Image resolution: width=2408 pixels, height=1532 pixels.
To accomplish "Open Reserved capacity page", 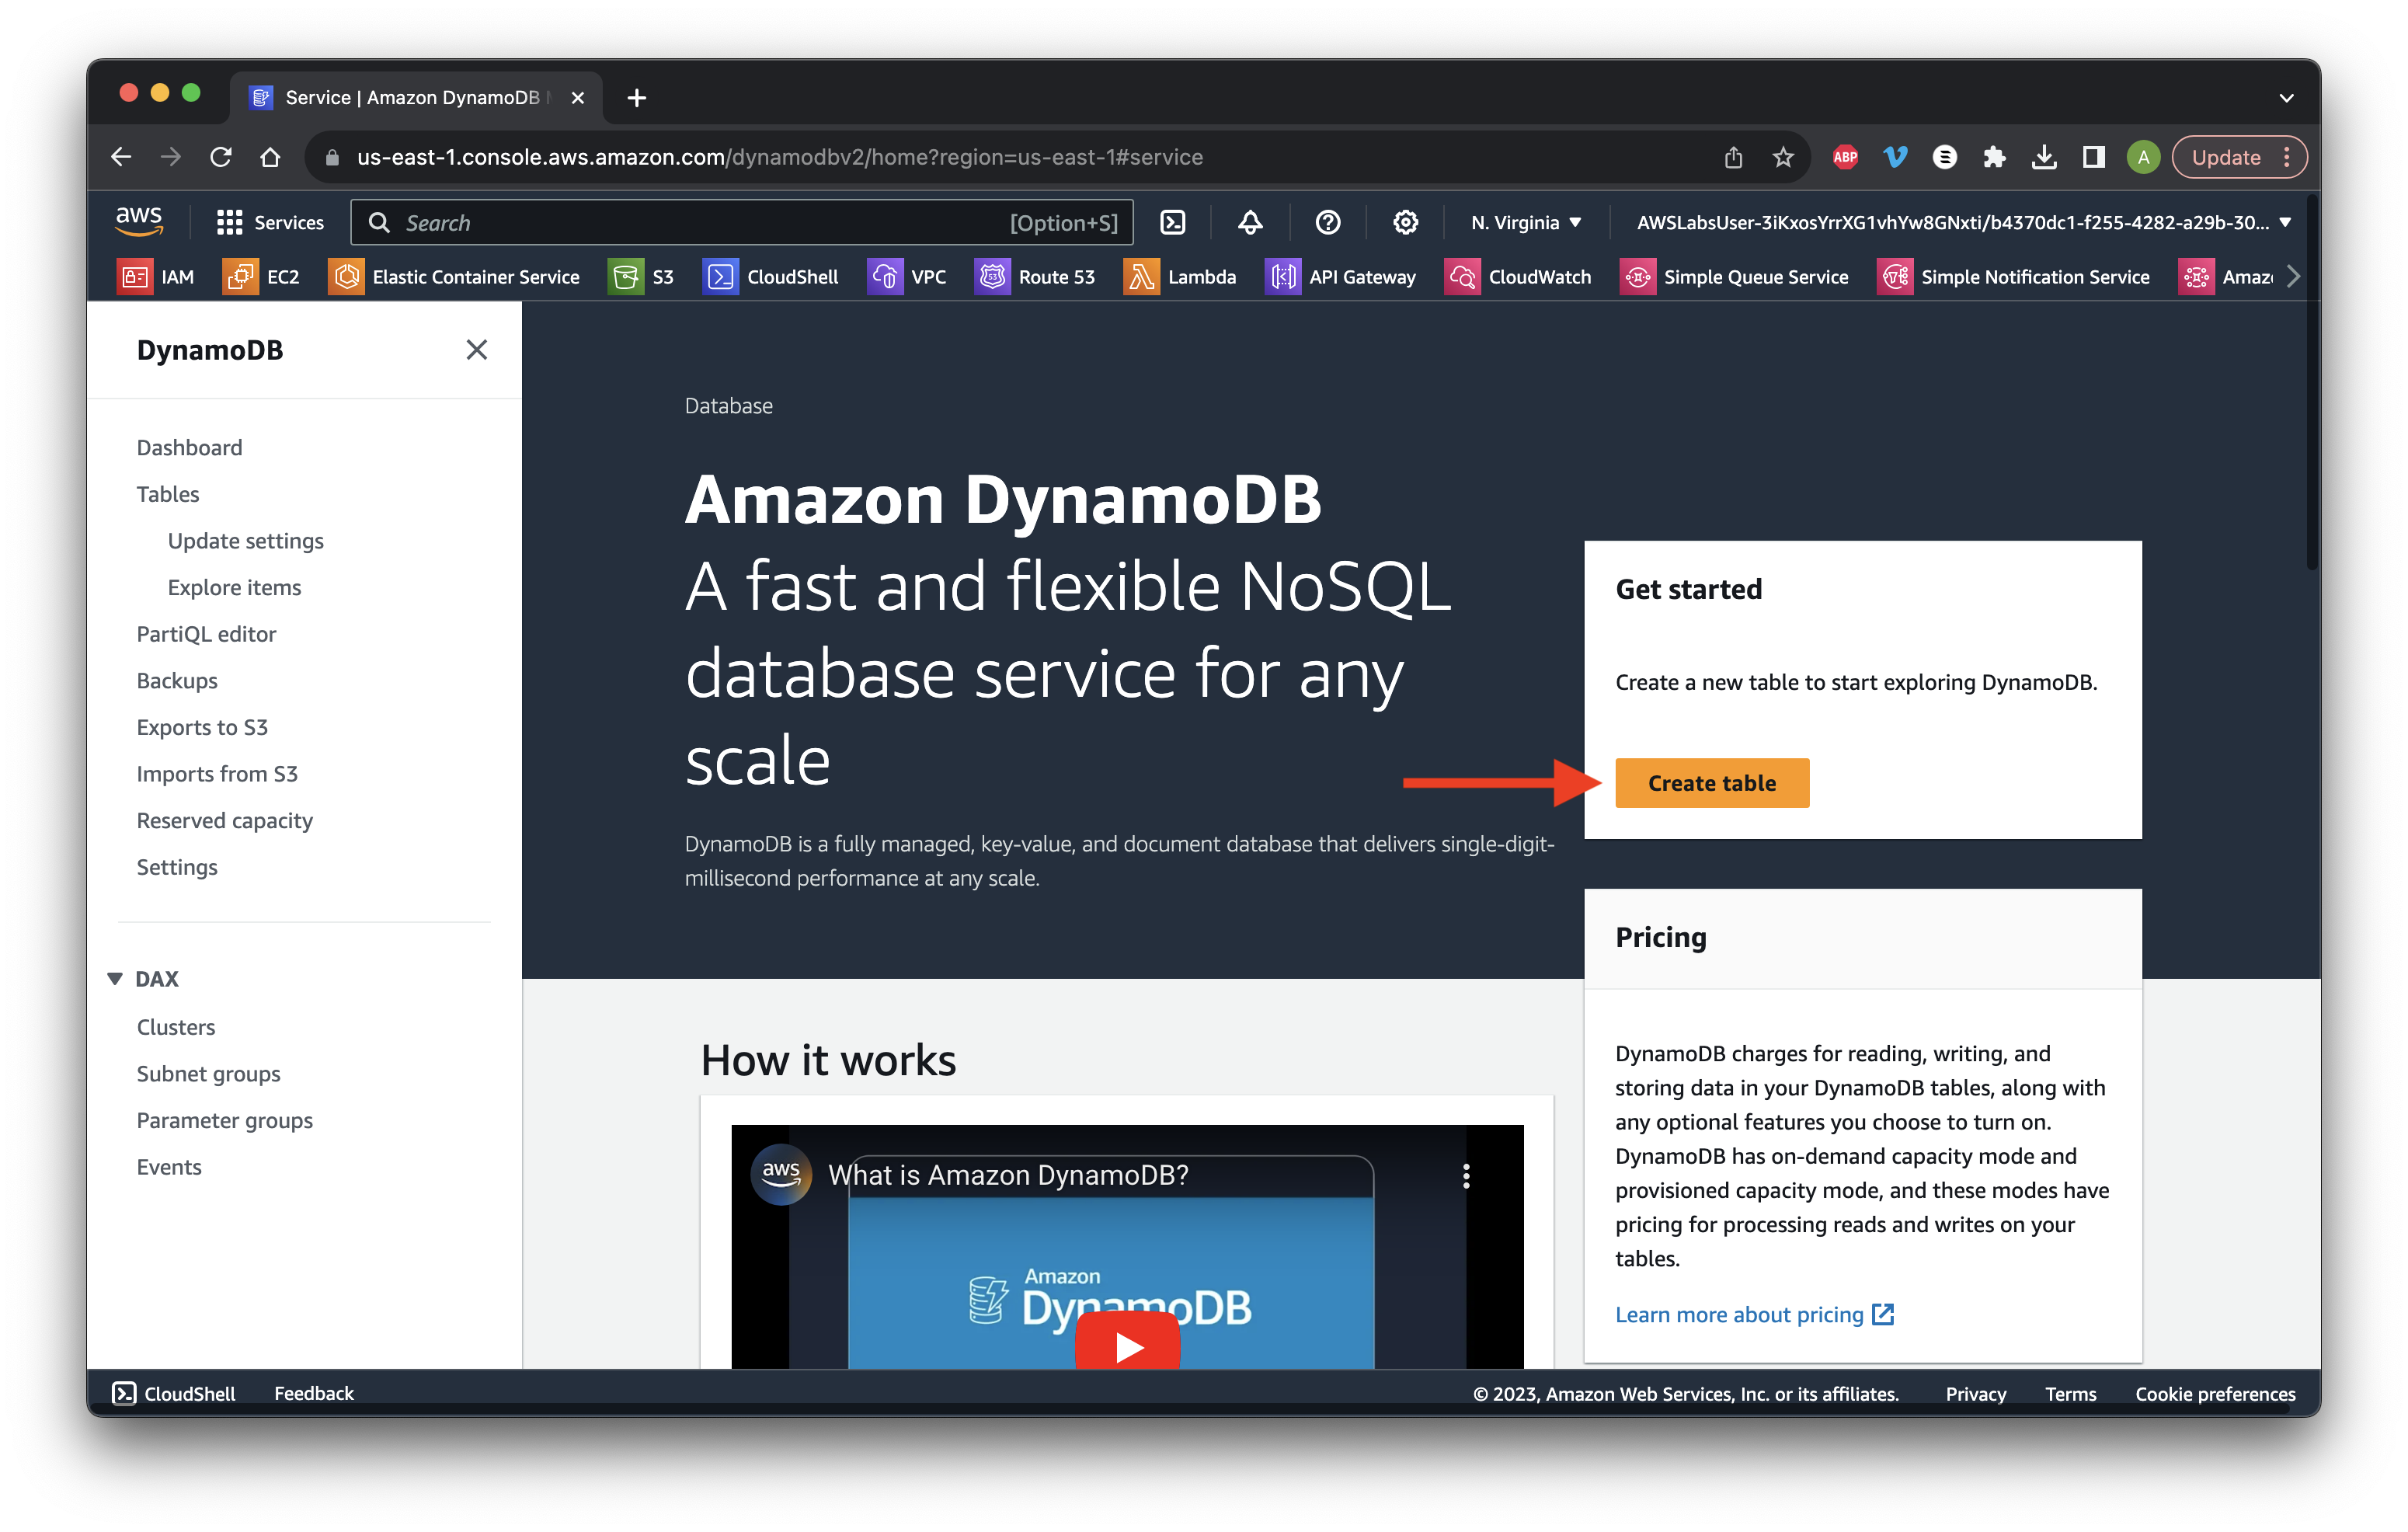I will [x=225, y=820].
